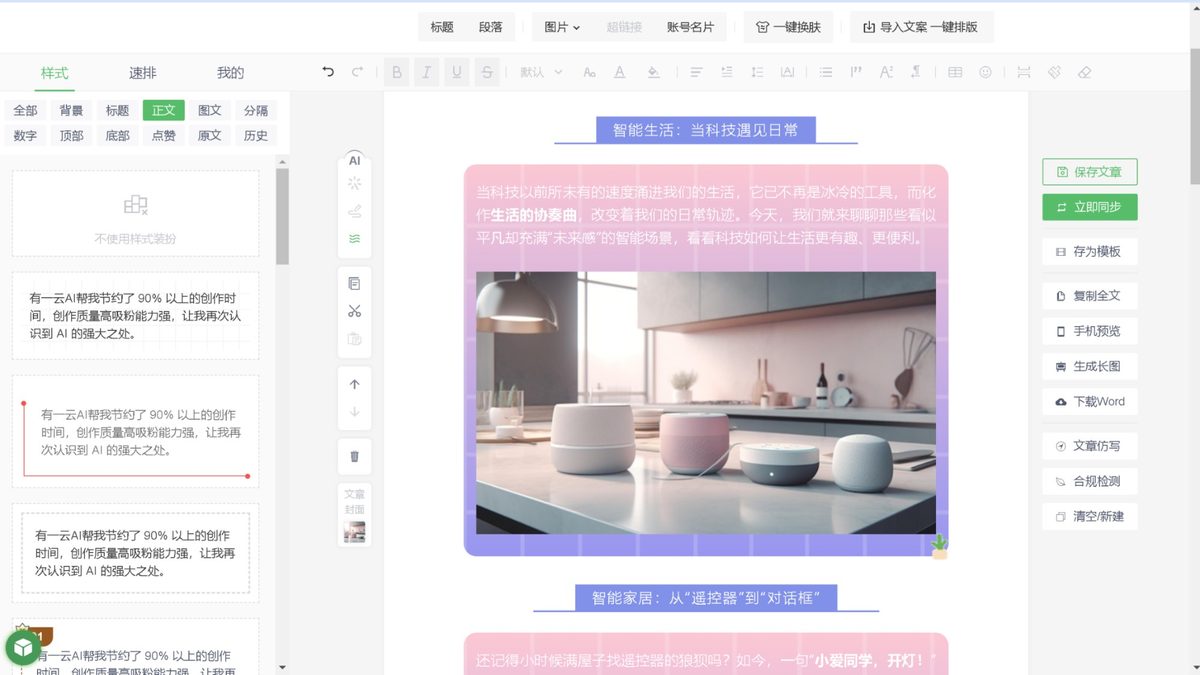Screen dimensions: 1200x675
Task: Toggle bold formatting in the toolbar
Action: pos(397,72)
